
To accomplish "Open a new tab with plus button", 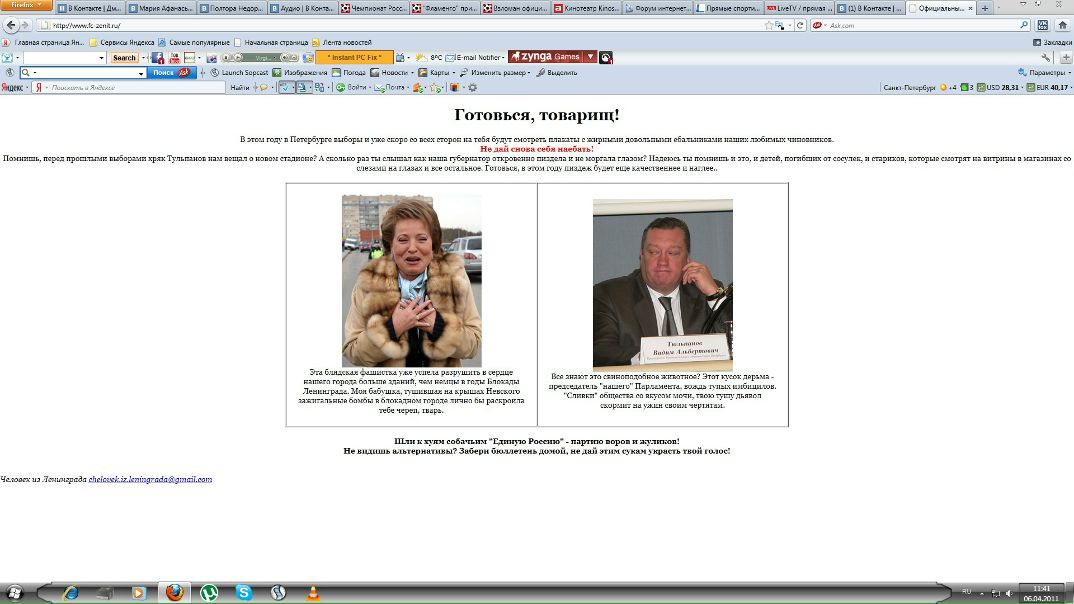I will click(985, 8).
